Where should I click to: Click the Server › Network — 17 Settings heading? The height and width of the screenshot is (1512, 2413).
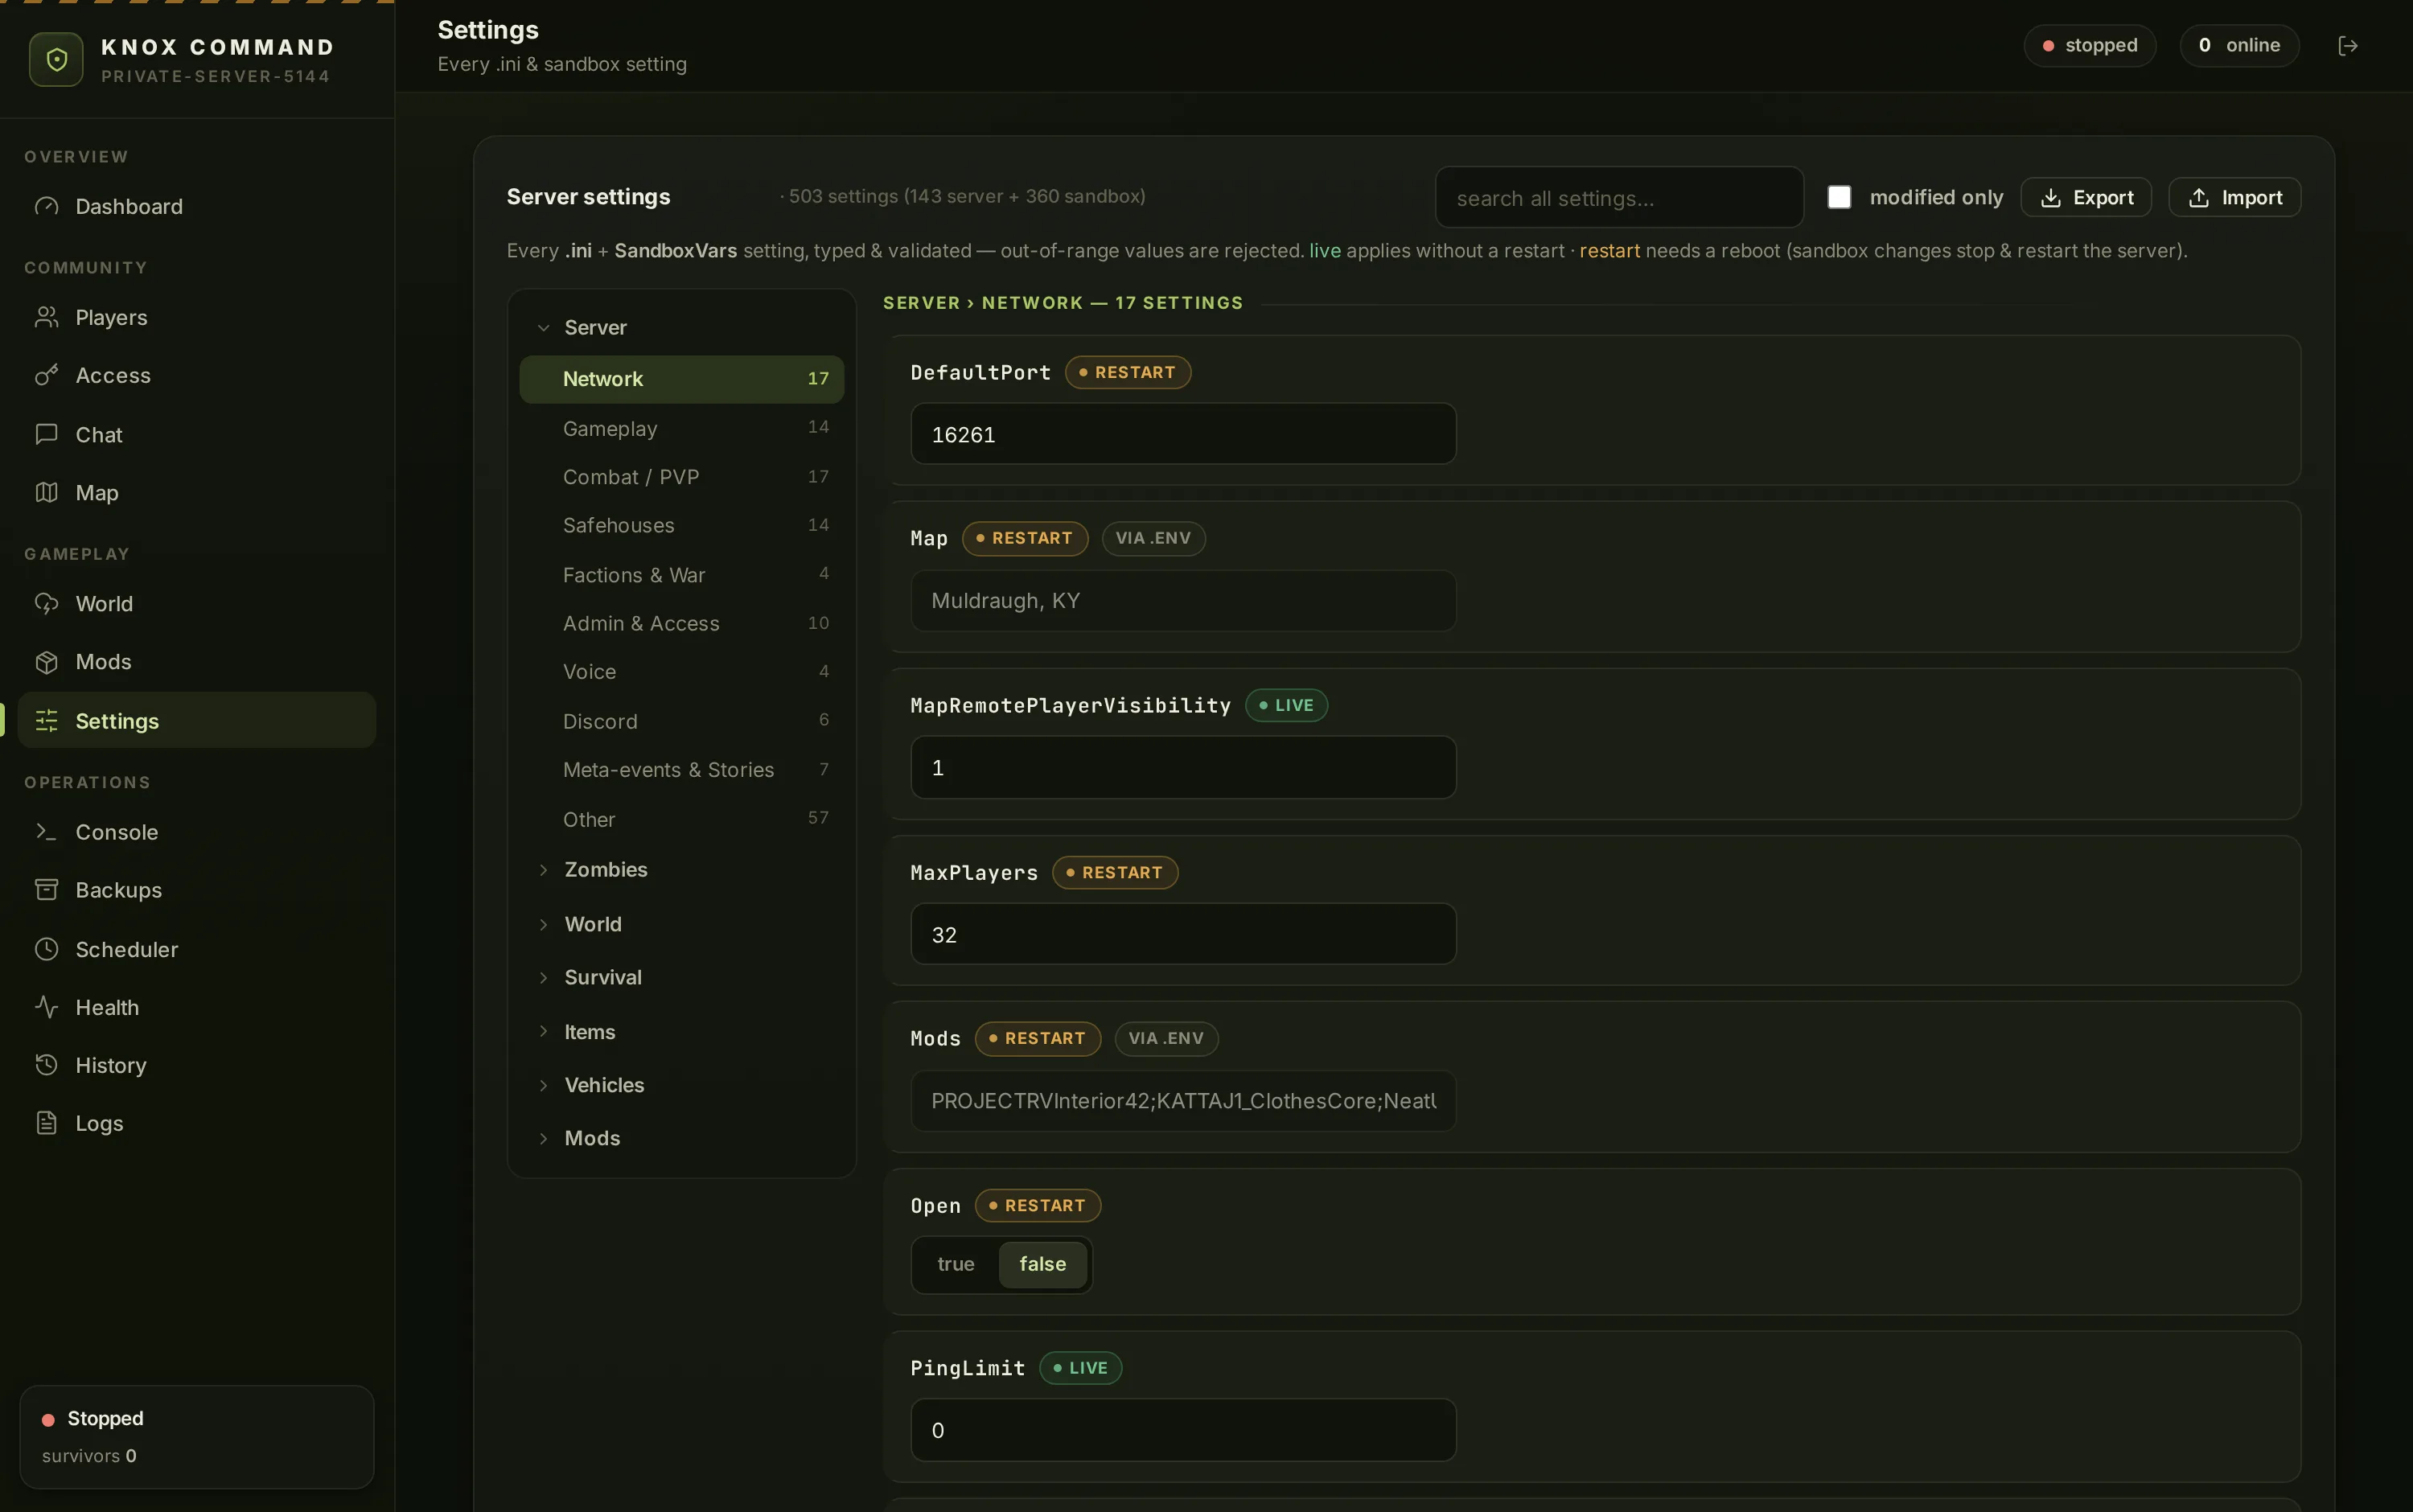click(1063, 302)
